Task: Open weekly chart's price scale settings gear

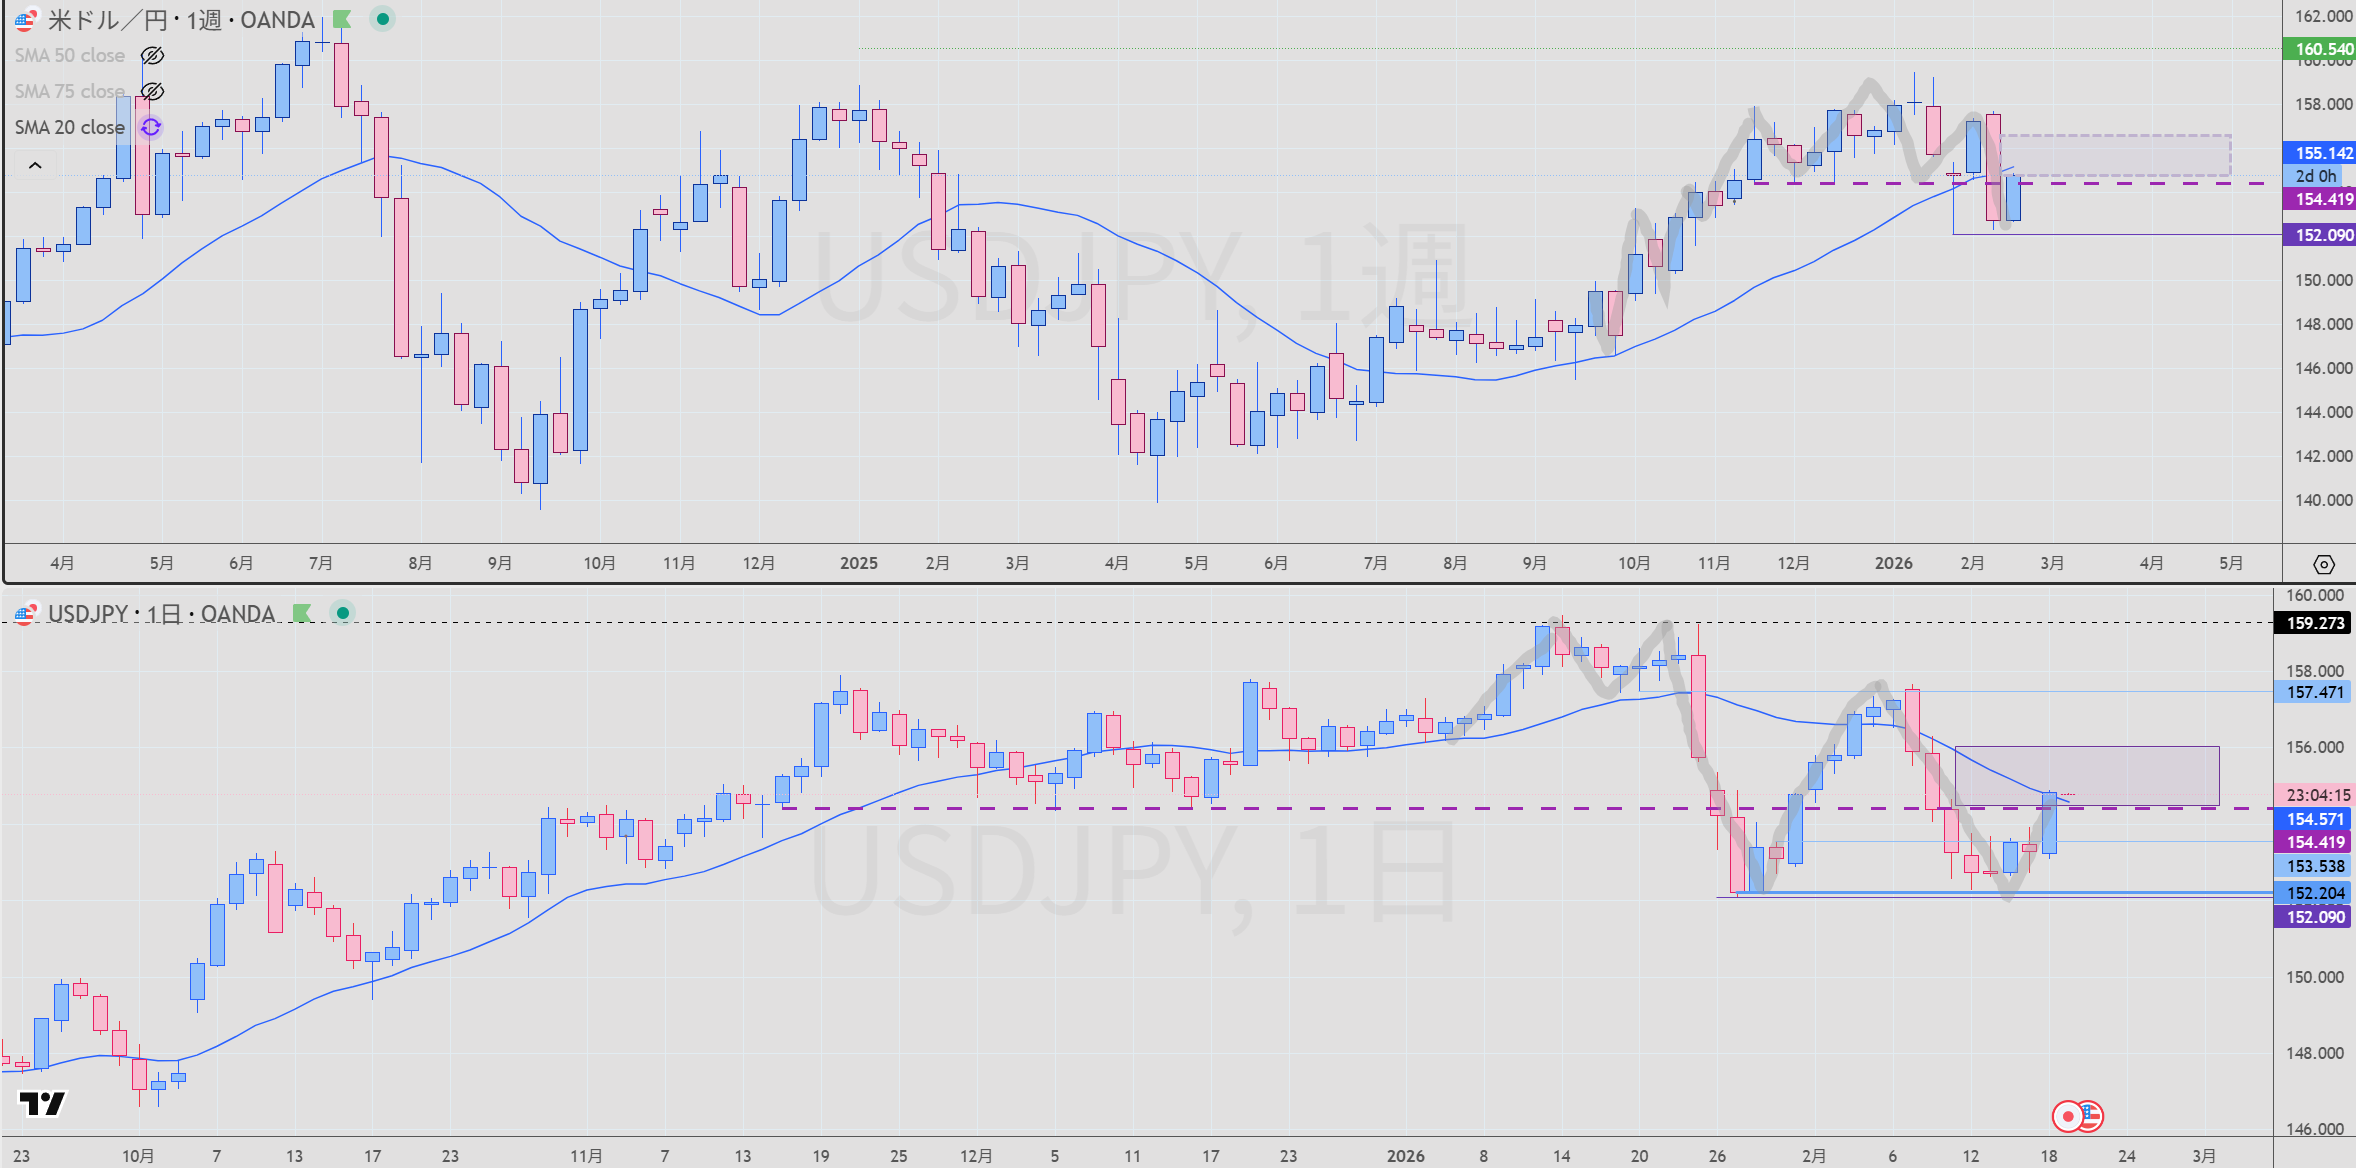Action: pos(2324,565)
